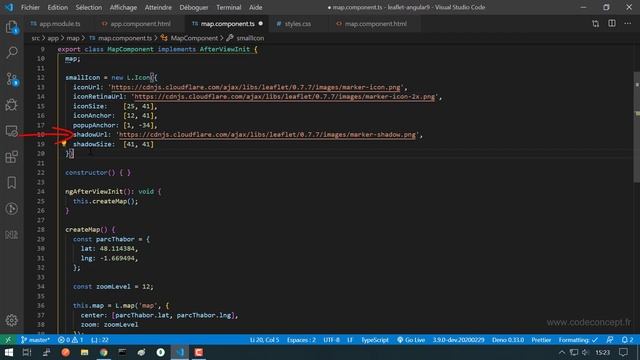Click the master branch indicator in status bar
This screenshot has height=360, width=640.
tap(35, 340)
